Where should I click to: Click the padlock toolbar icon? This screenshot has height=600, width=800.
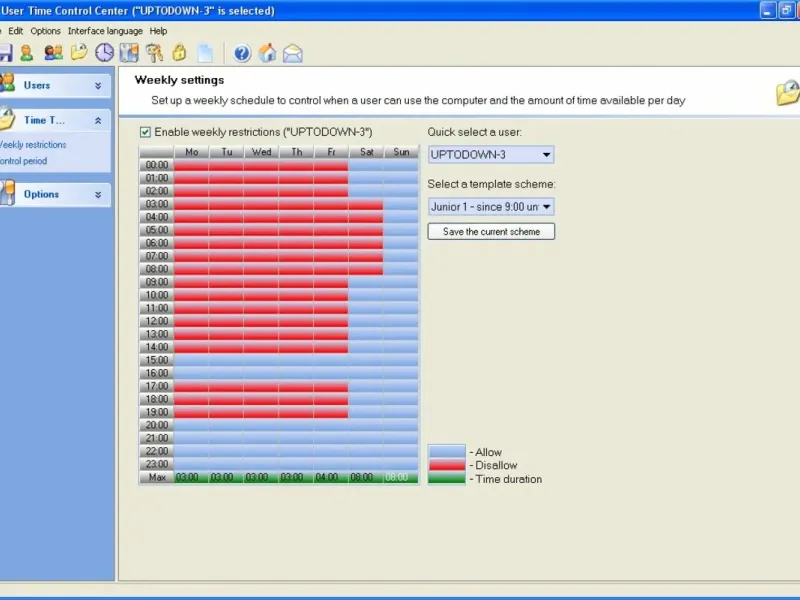point(180,53)
